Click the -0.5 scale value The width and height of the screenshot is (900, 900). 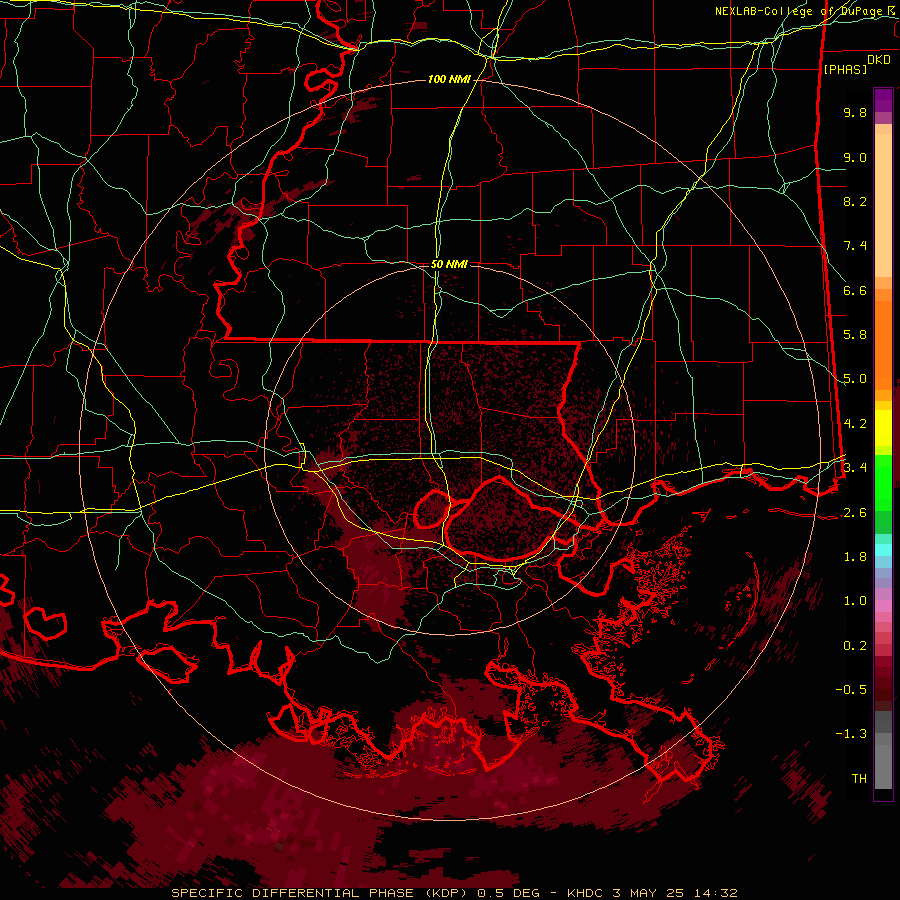point(851,690)
